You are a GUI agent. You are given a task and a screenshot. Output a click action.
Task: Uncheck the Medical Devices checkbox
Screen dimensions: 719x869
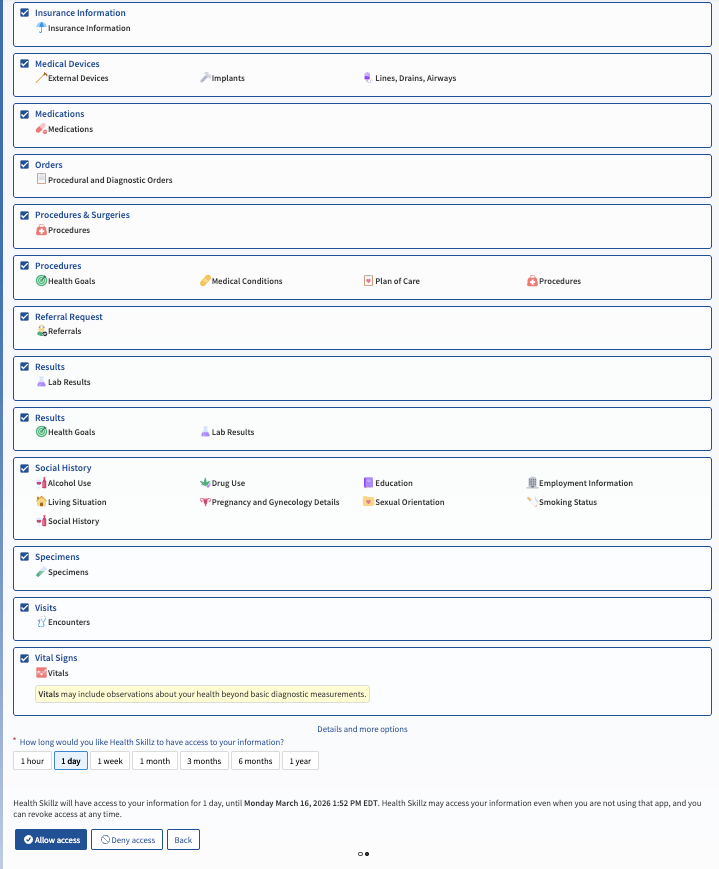(24, 63)
